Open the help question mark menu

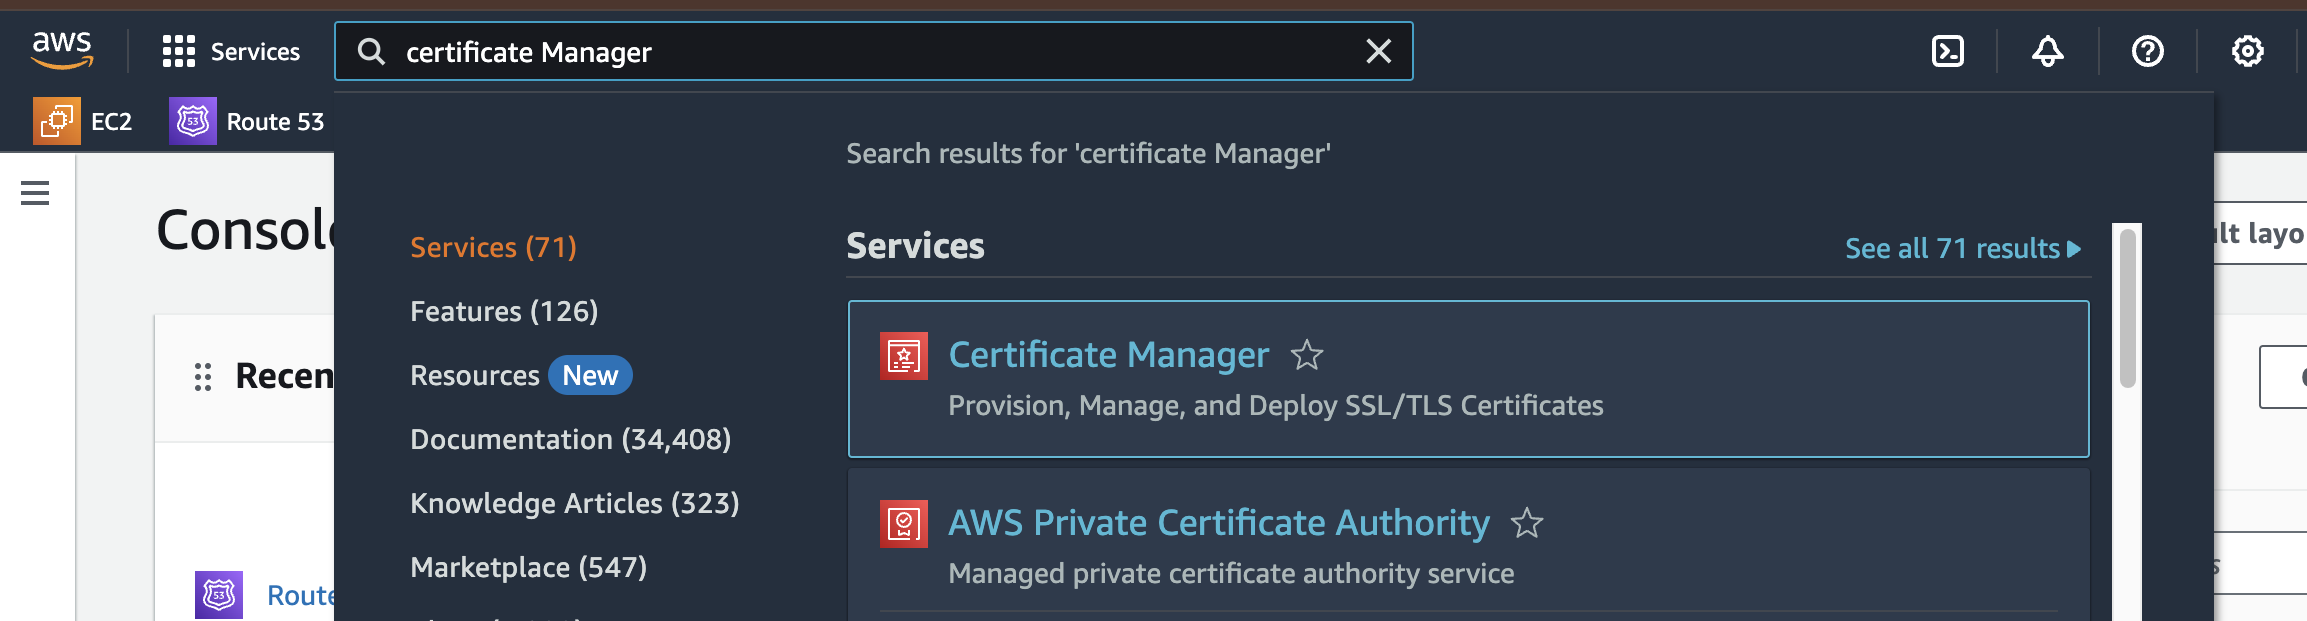point(2147,51)
